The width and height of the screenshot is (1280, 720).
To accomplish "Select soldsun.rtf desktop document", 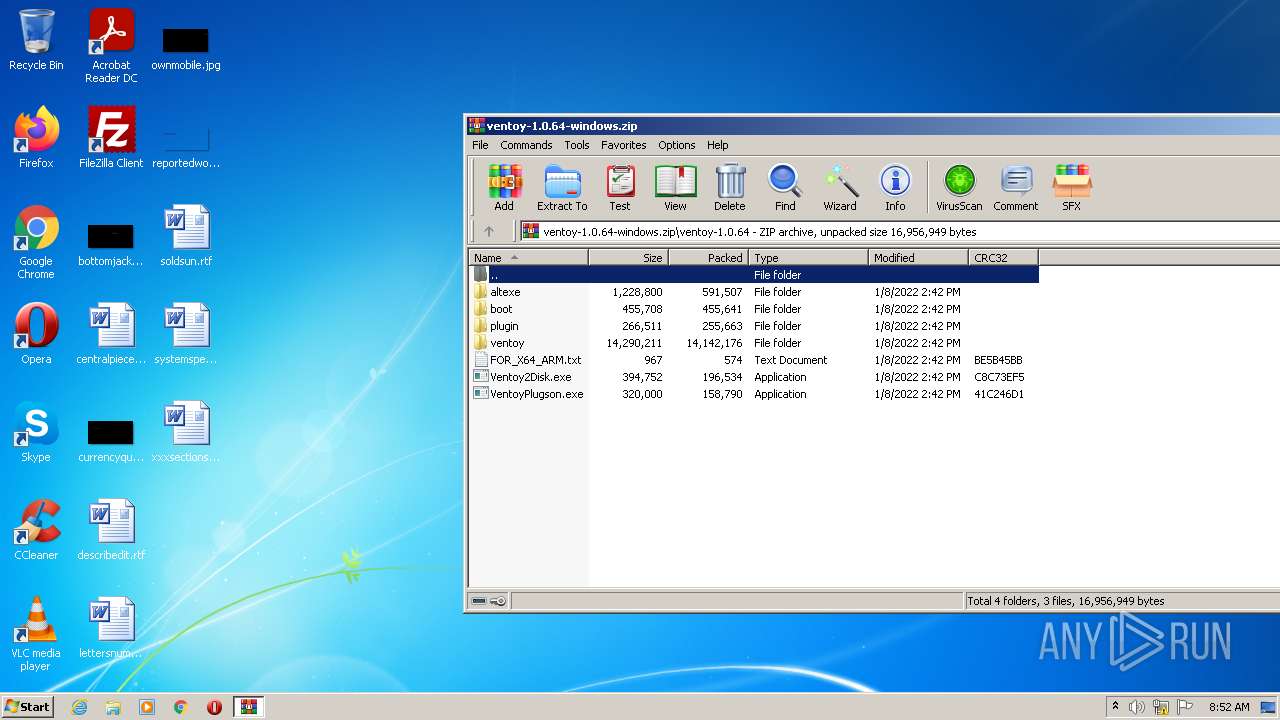I will 186,235.
